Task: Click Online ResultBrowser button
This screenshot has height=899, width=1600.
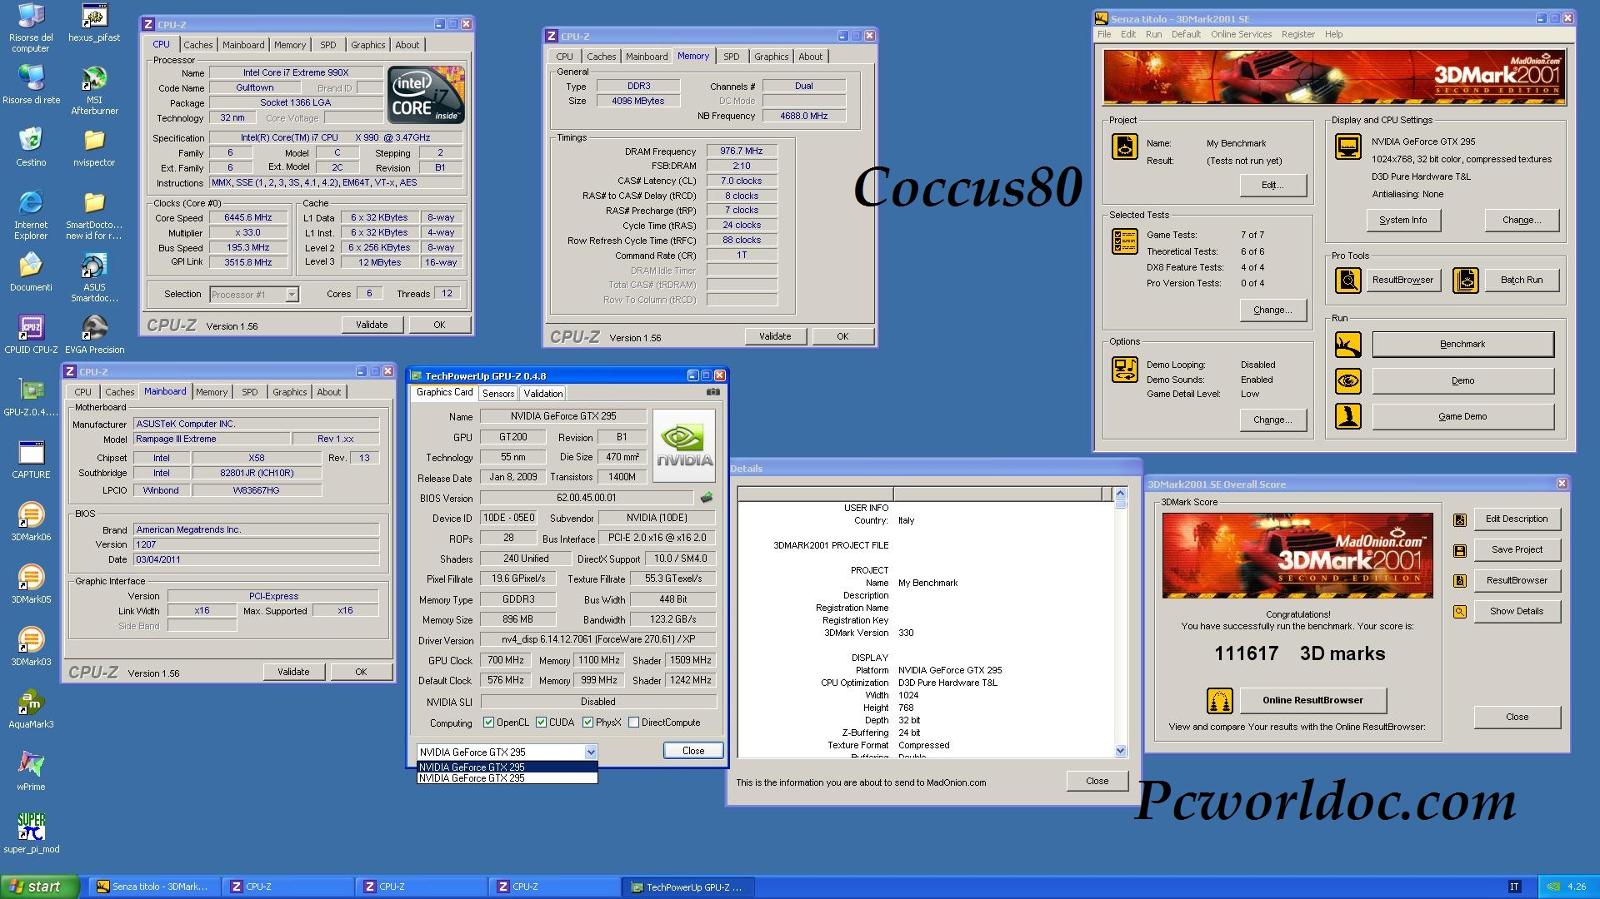Action: (x=1312, y=700)
